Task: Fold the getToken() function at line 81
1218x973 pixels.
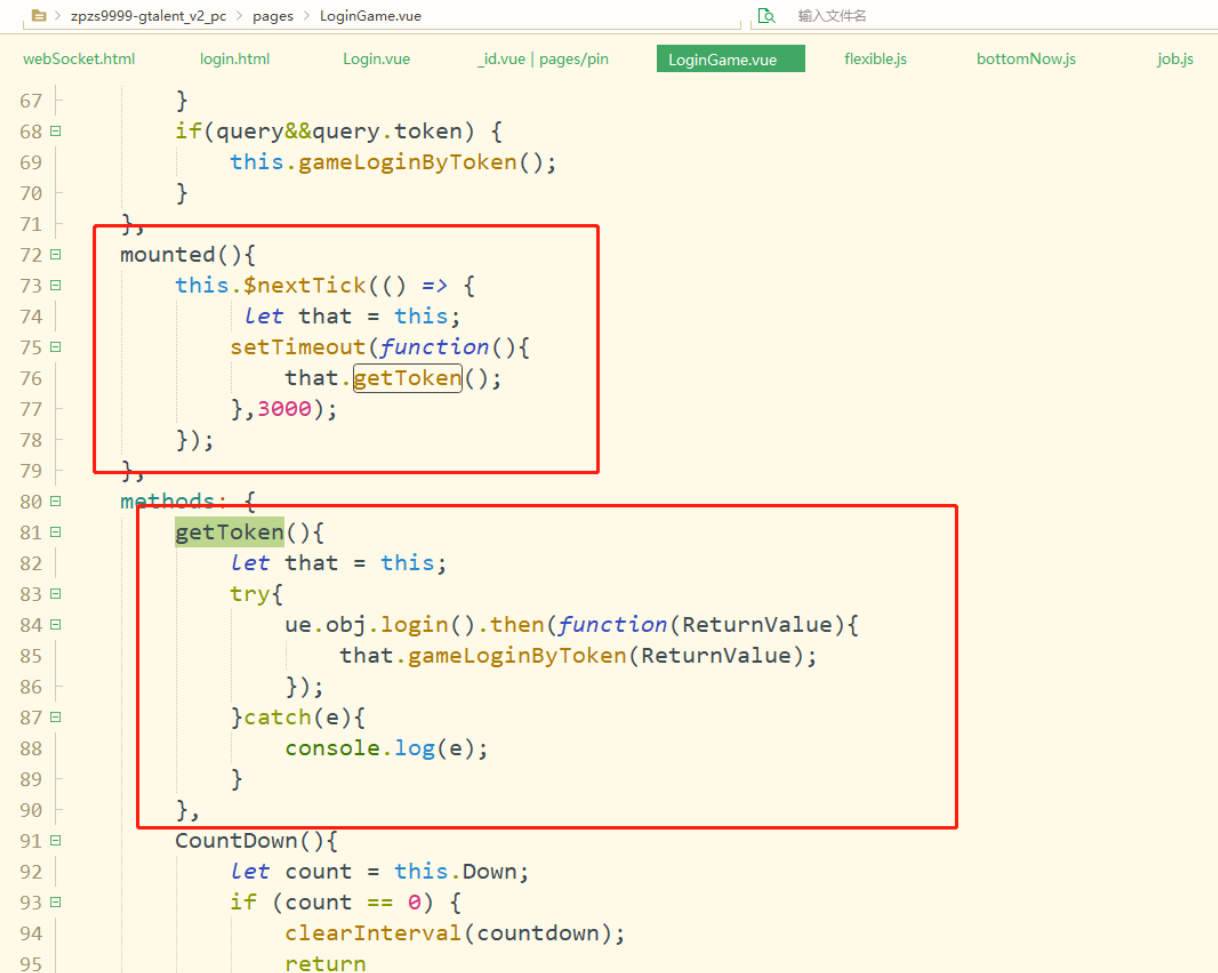Action: 55,532
